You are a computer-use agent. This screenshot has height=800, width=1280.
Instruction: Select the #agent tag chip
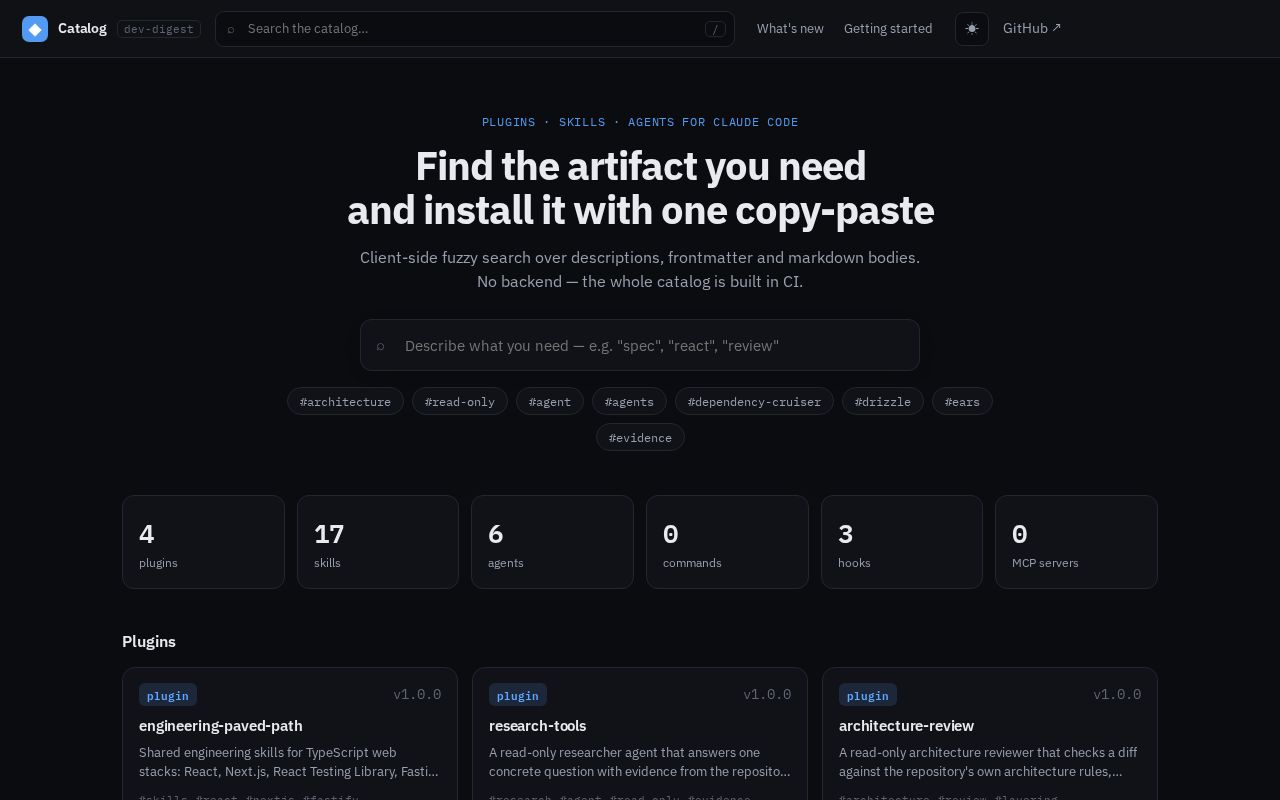point(550,401)
